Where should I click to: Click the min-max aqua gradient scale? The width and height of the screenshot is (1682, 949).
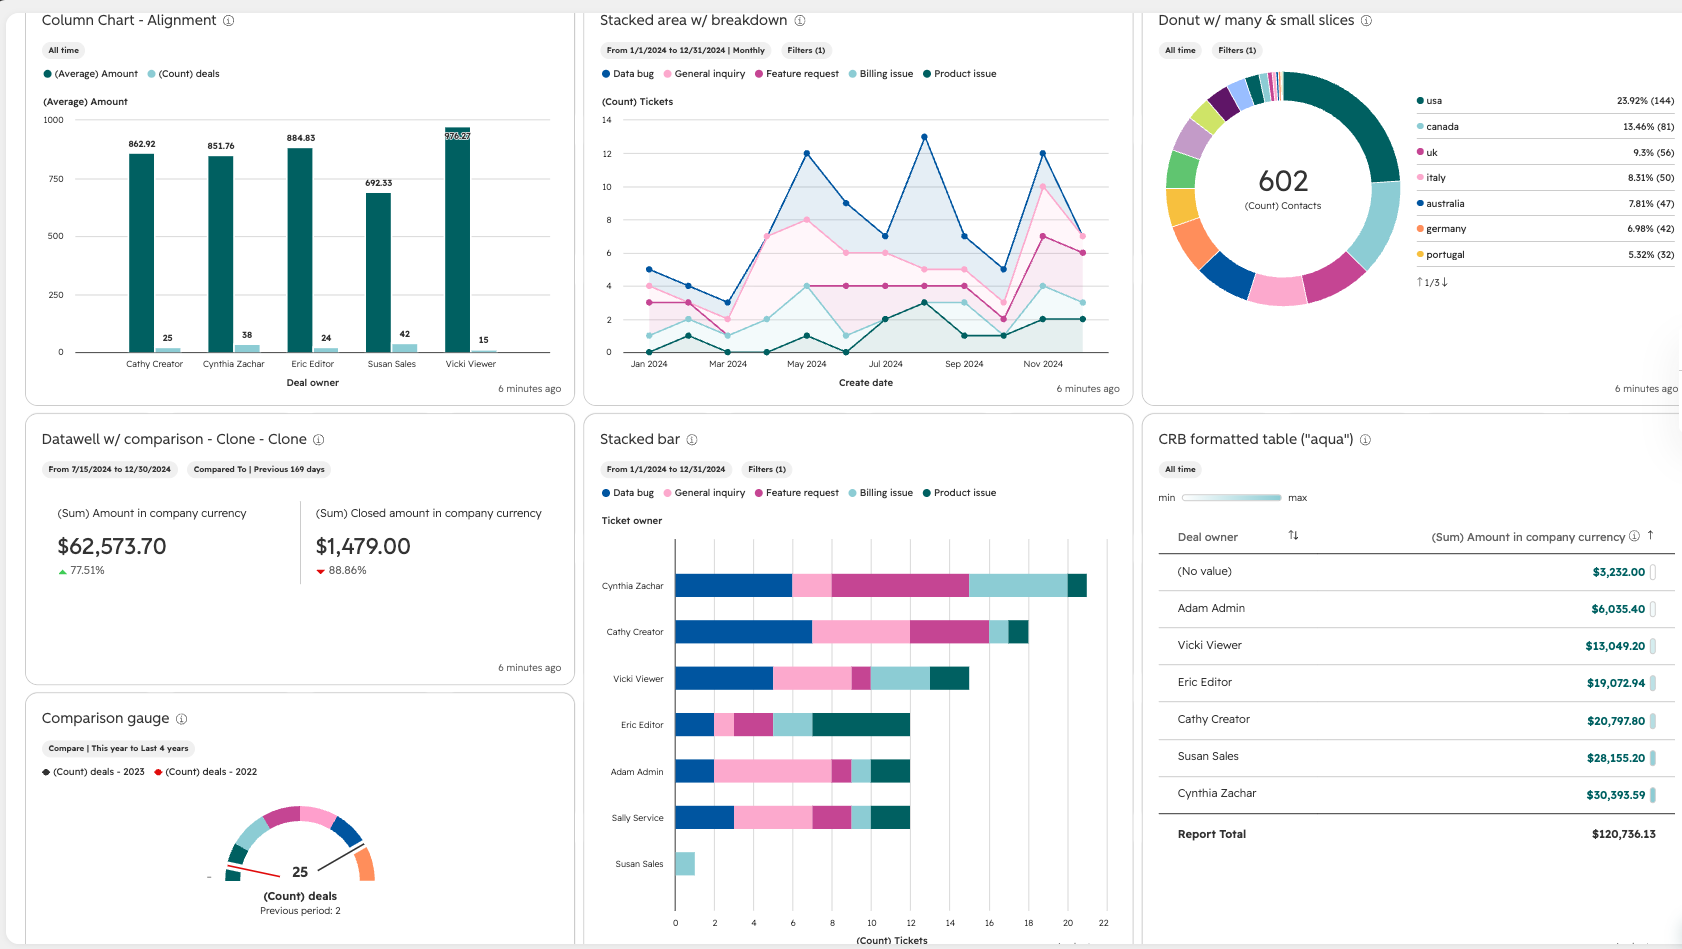coord(1231,498)
